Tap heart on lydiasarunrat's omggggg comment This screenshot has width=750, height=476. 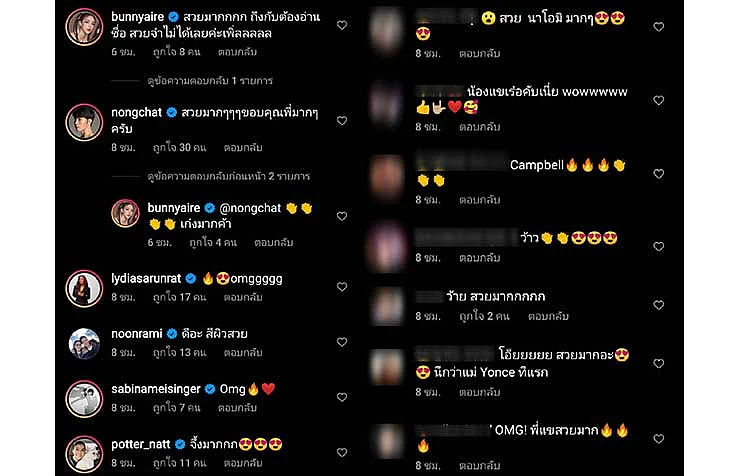342,287
